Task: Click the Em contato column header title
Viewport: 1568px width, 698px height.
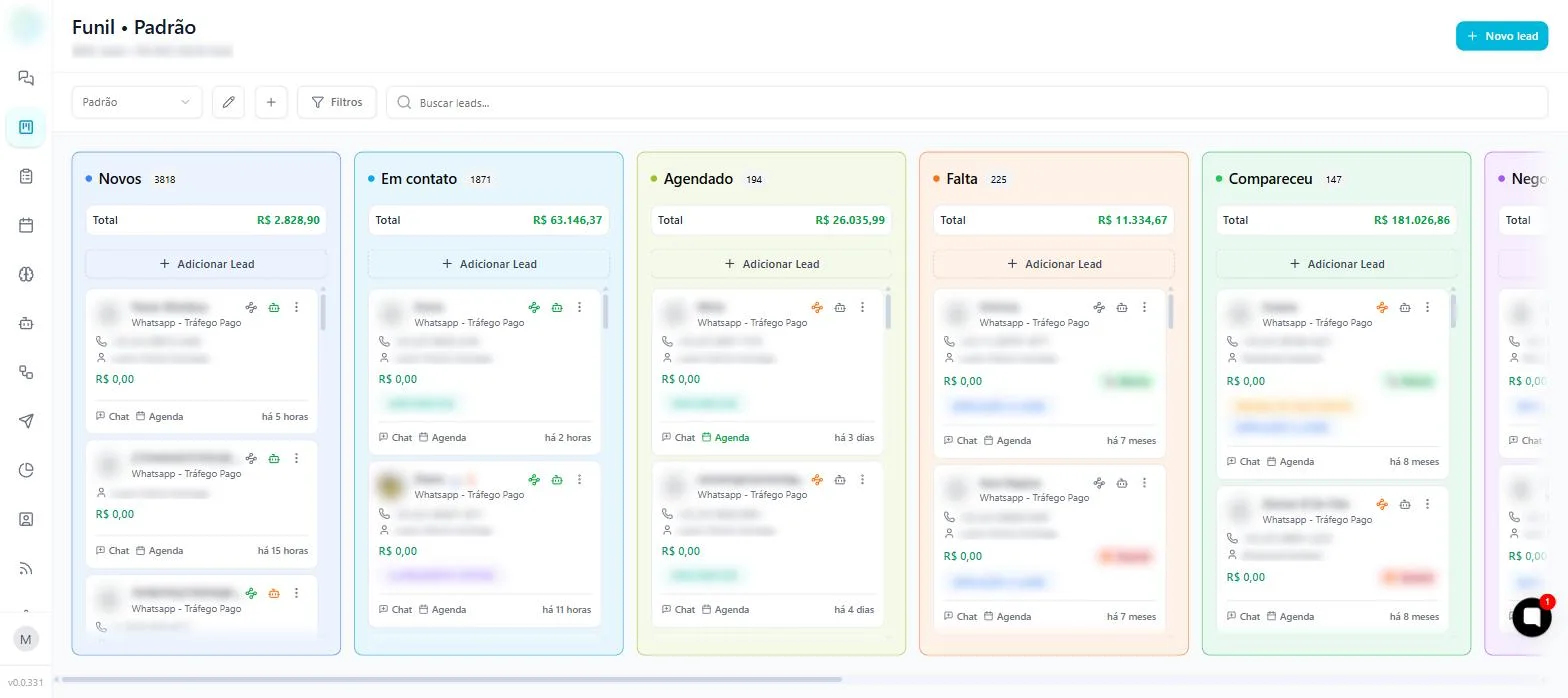Action: (x=419, y=179)
